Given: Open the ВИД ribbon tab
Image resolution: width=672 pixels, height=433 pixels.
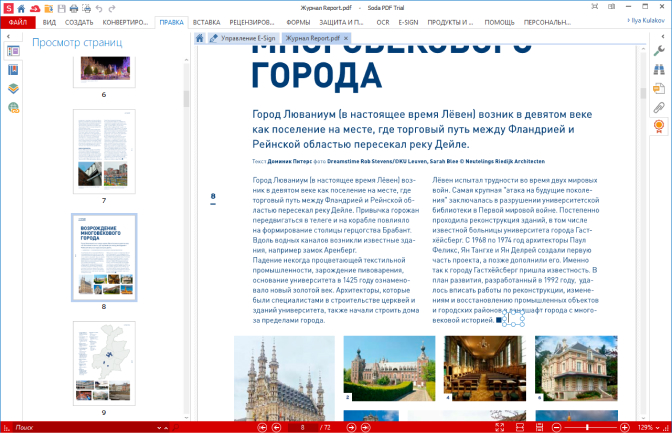Looking at the screenshot, I should (49, 22).
